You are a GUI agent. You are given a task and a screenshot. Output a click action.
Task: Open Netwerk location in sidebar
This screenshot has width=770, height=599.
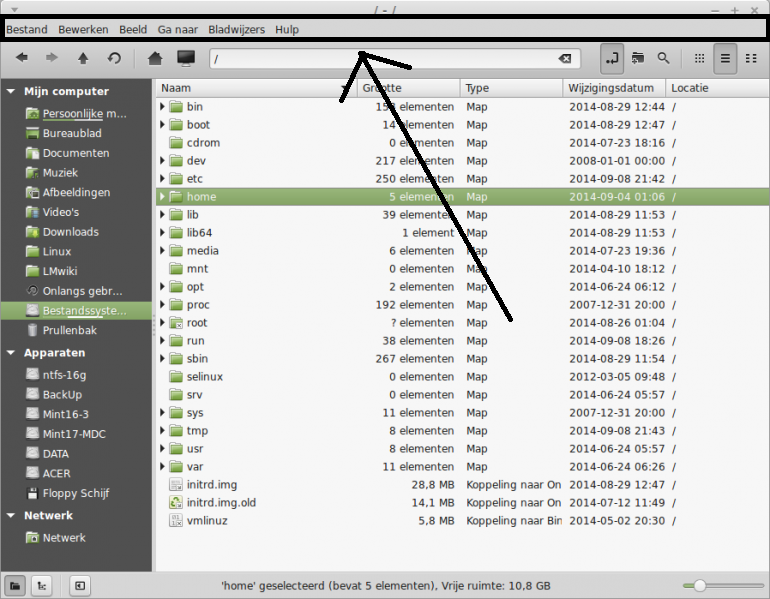pyautogui.click(x=55, y=538)
